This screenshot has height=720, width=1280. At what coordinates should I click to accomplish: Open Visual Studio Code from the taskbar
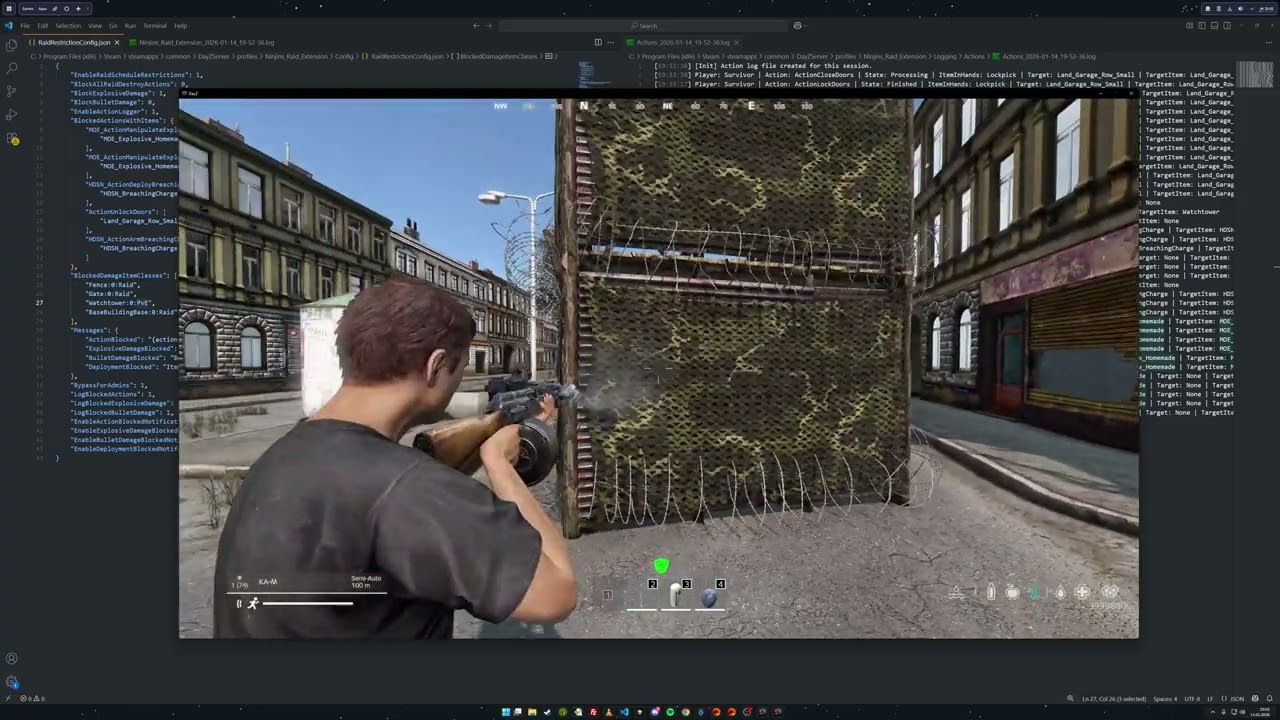click(x=624, y=712)
